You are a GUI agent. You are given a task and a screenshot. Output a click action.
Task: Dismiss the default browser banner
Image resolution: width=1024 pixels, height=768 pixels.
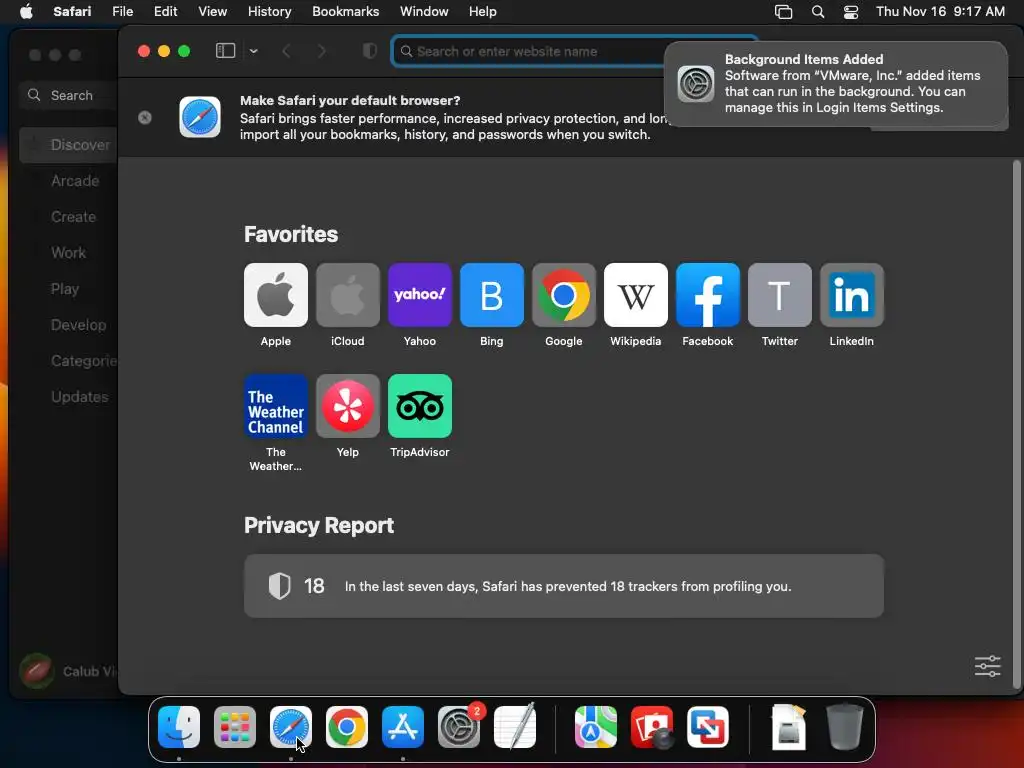145,118
